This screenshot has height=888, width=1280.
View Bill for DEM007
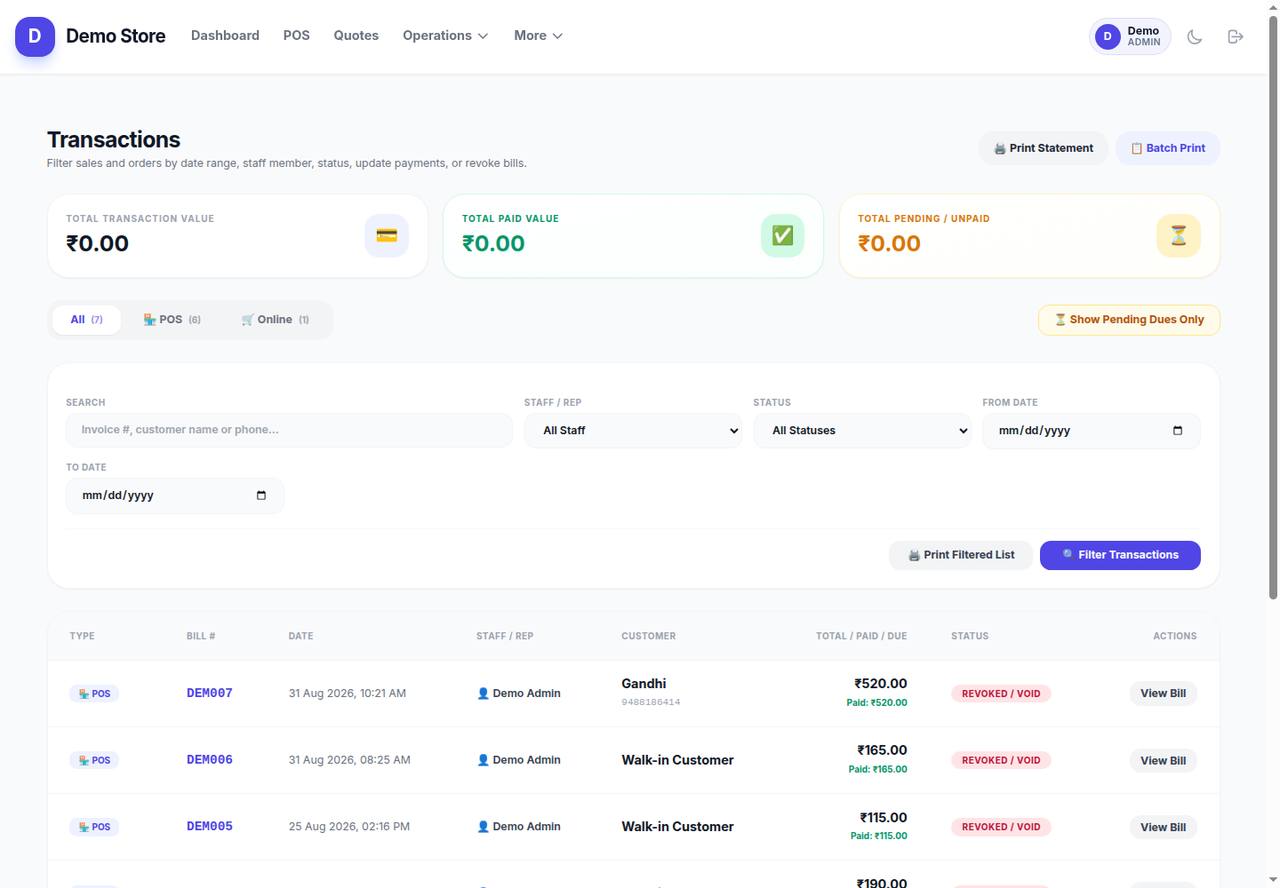point(1163,694)
